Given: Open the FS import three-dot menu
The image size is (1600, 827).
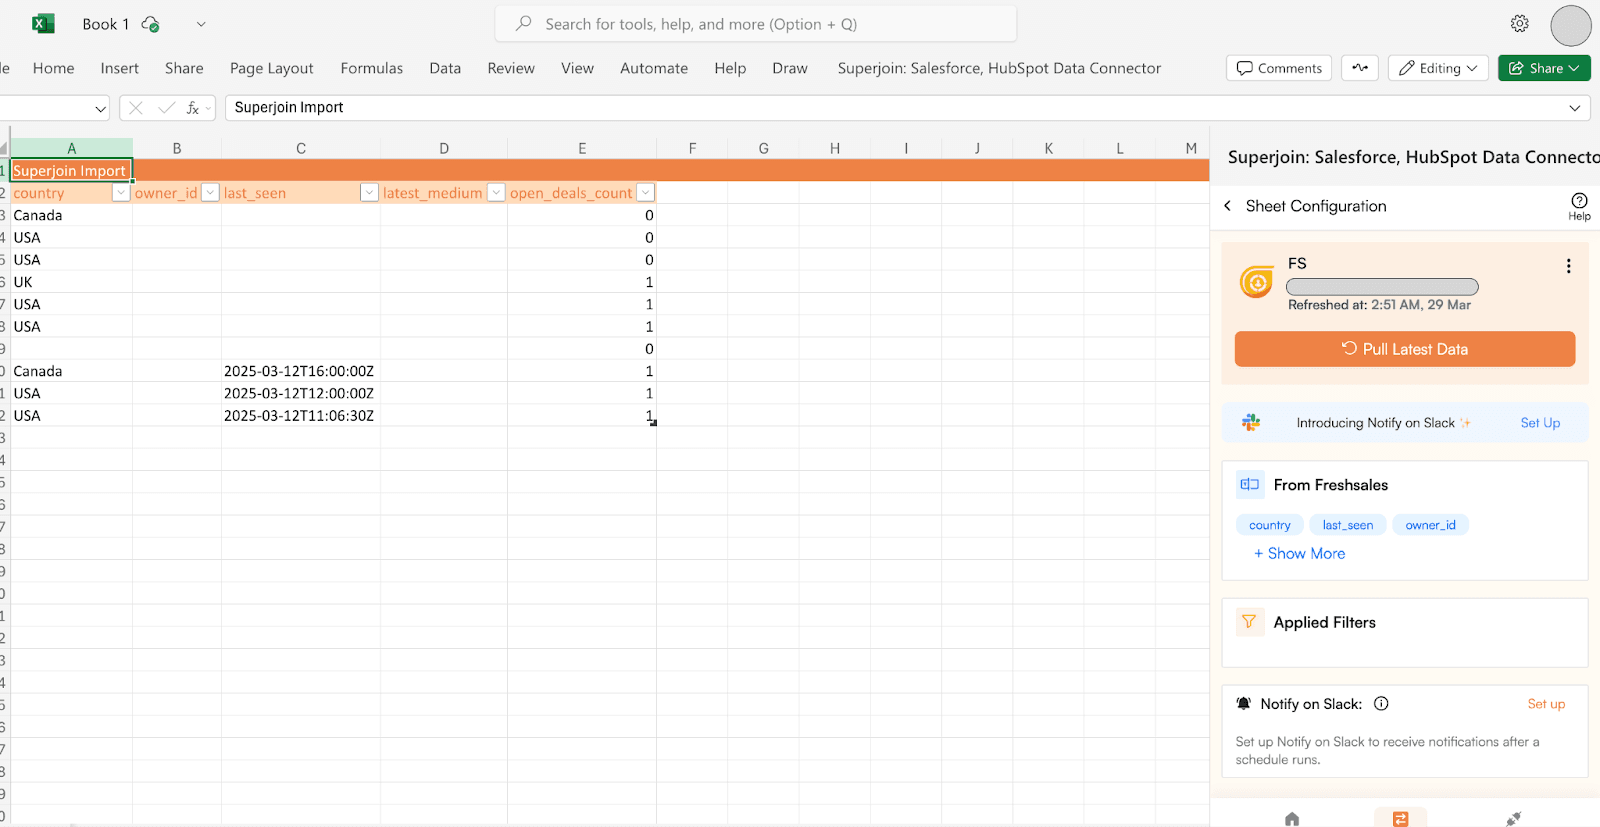Looking at the screenshot, I should (1568, 266).
